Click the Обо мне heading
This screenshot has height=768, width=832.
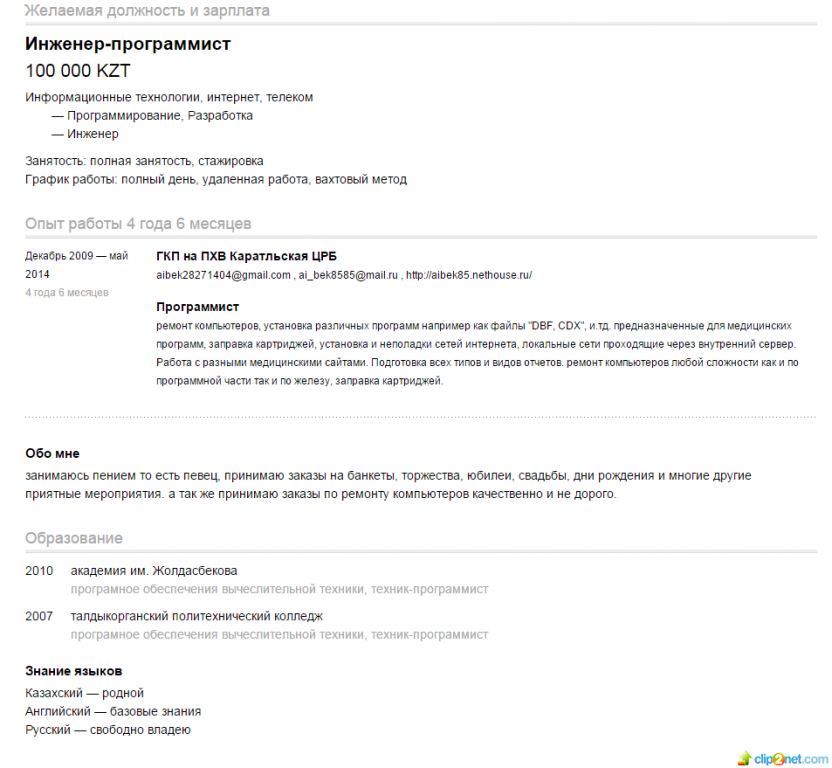point(53,454)
